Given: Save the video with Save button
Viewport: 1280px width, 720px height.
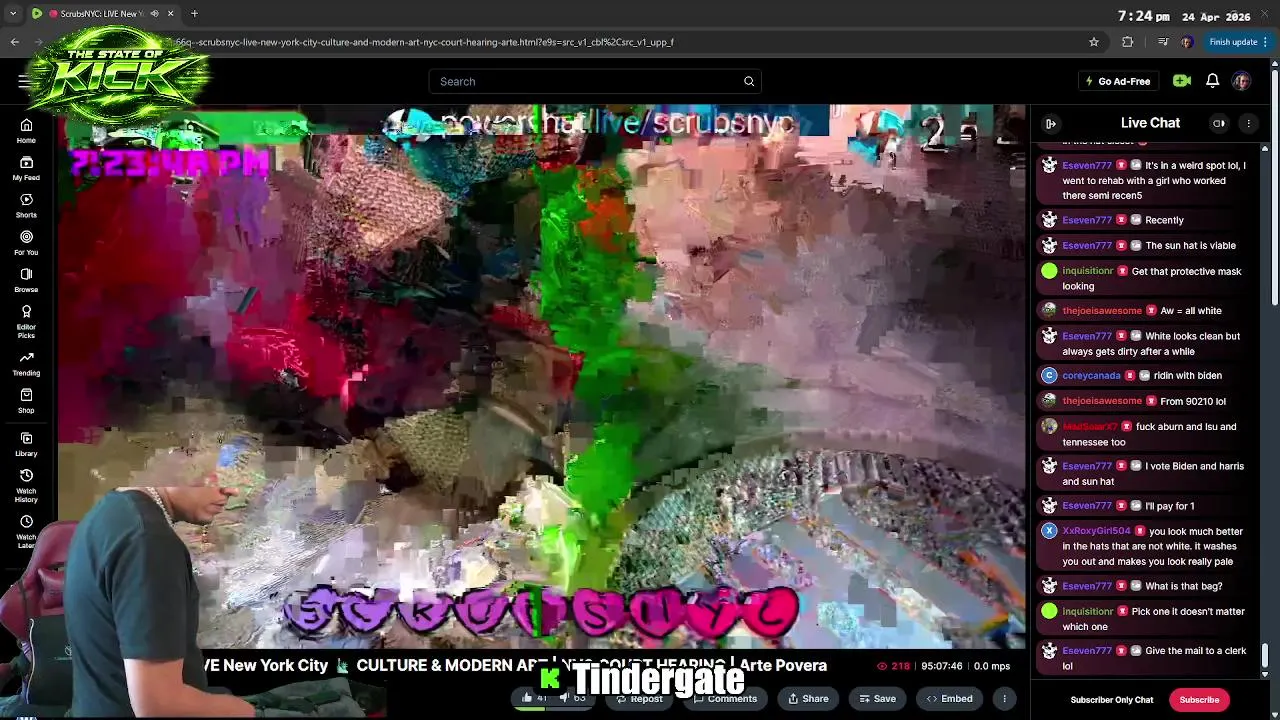Looking at the screenshot, I should (877, 698).
